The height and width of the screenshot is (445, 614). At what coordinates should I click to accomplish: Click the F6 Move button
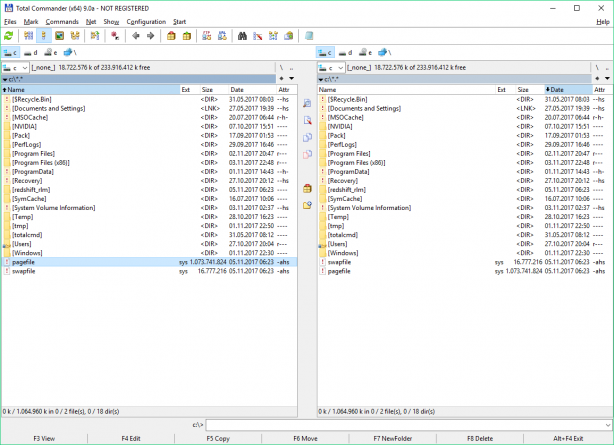[305, 438]
